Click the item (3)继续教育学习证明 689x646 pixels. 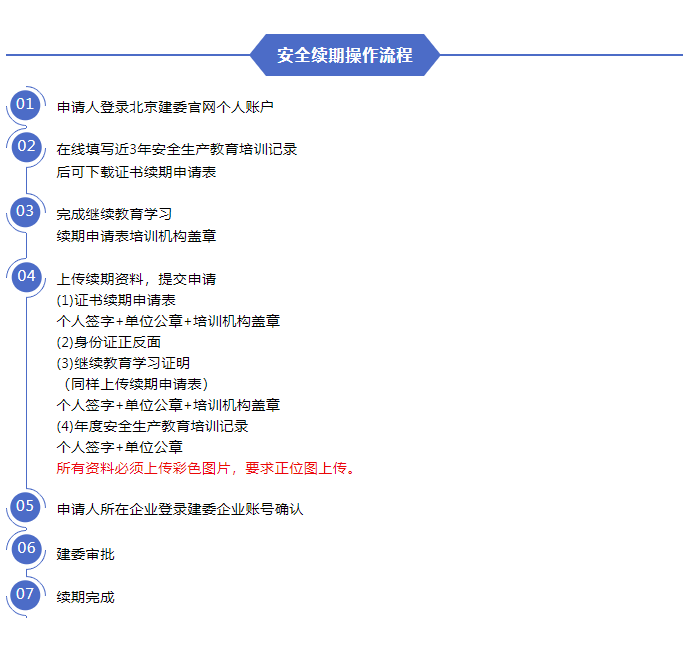(123, 363)
